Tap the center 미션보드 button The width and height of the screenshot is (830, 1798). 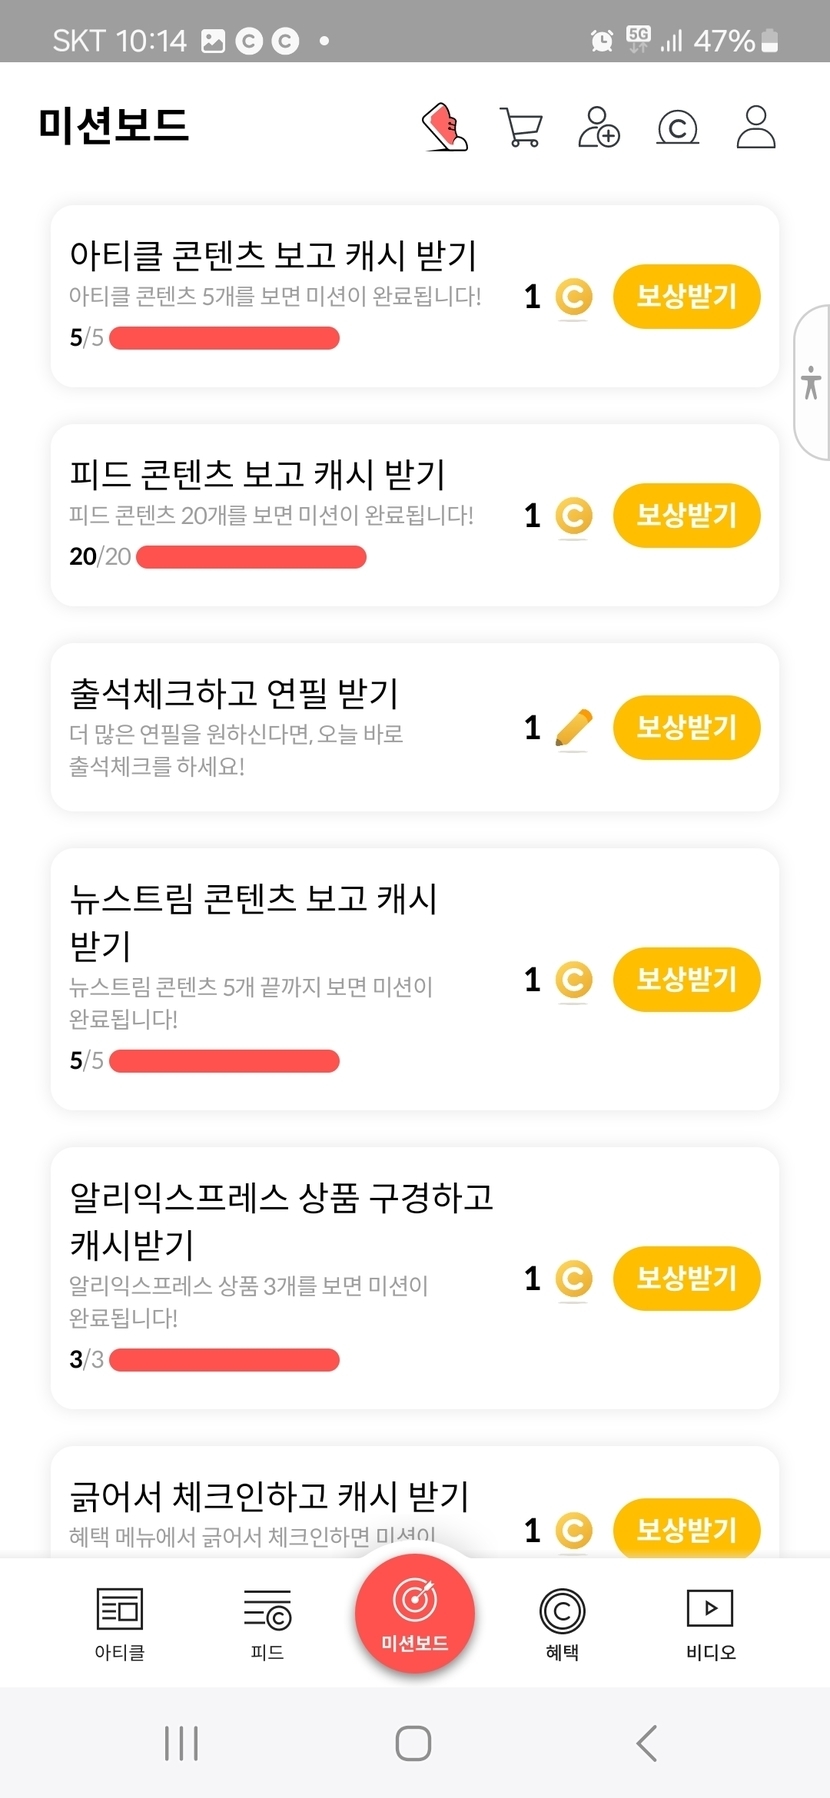click(x=414, y=1612)
